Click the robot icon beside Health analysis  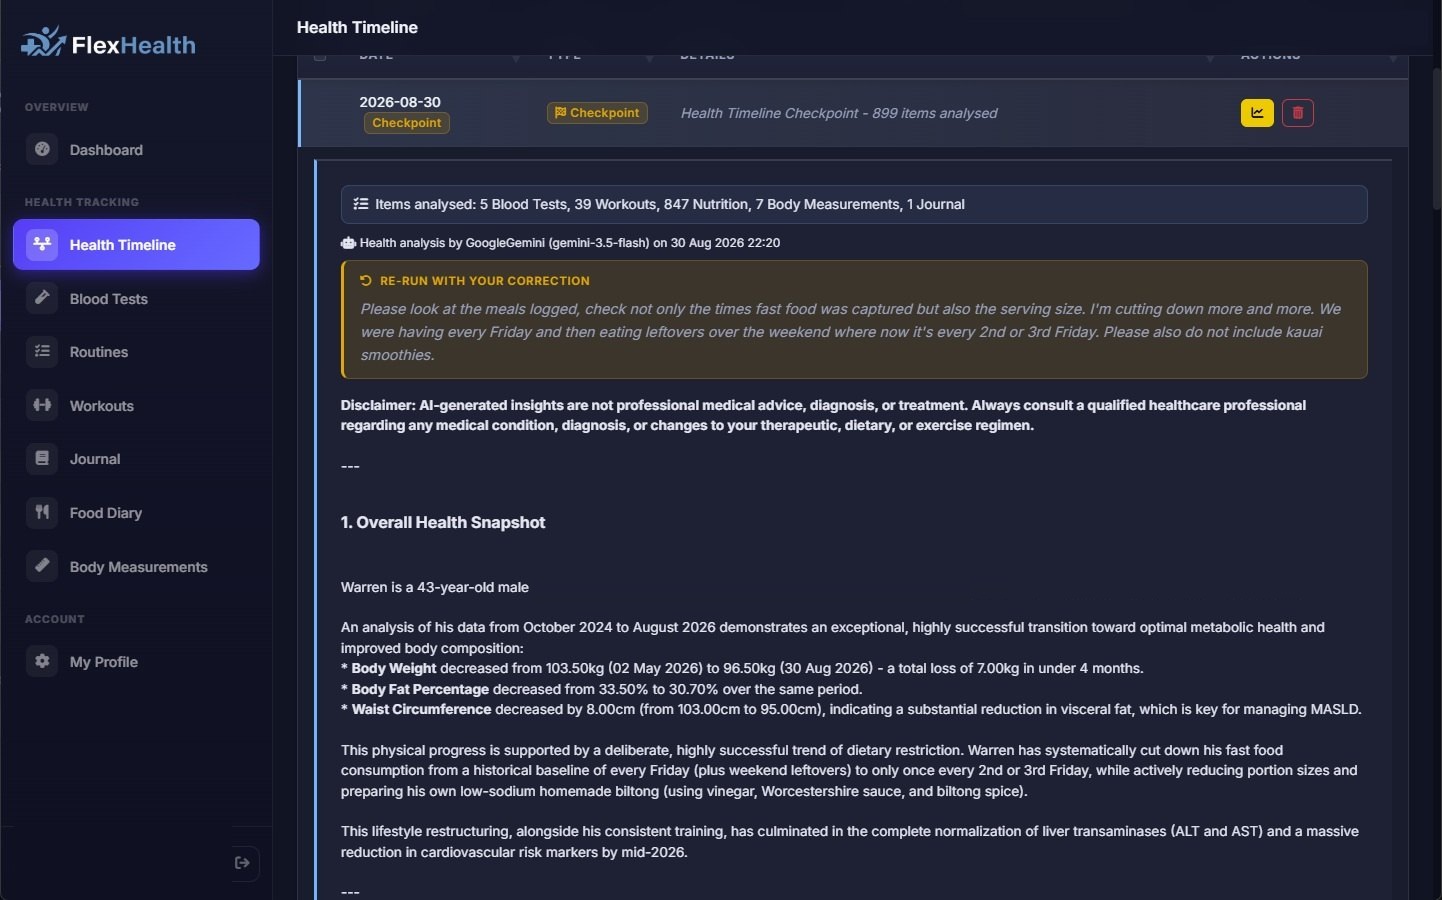[x=348, y=243]
